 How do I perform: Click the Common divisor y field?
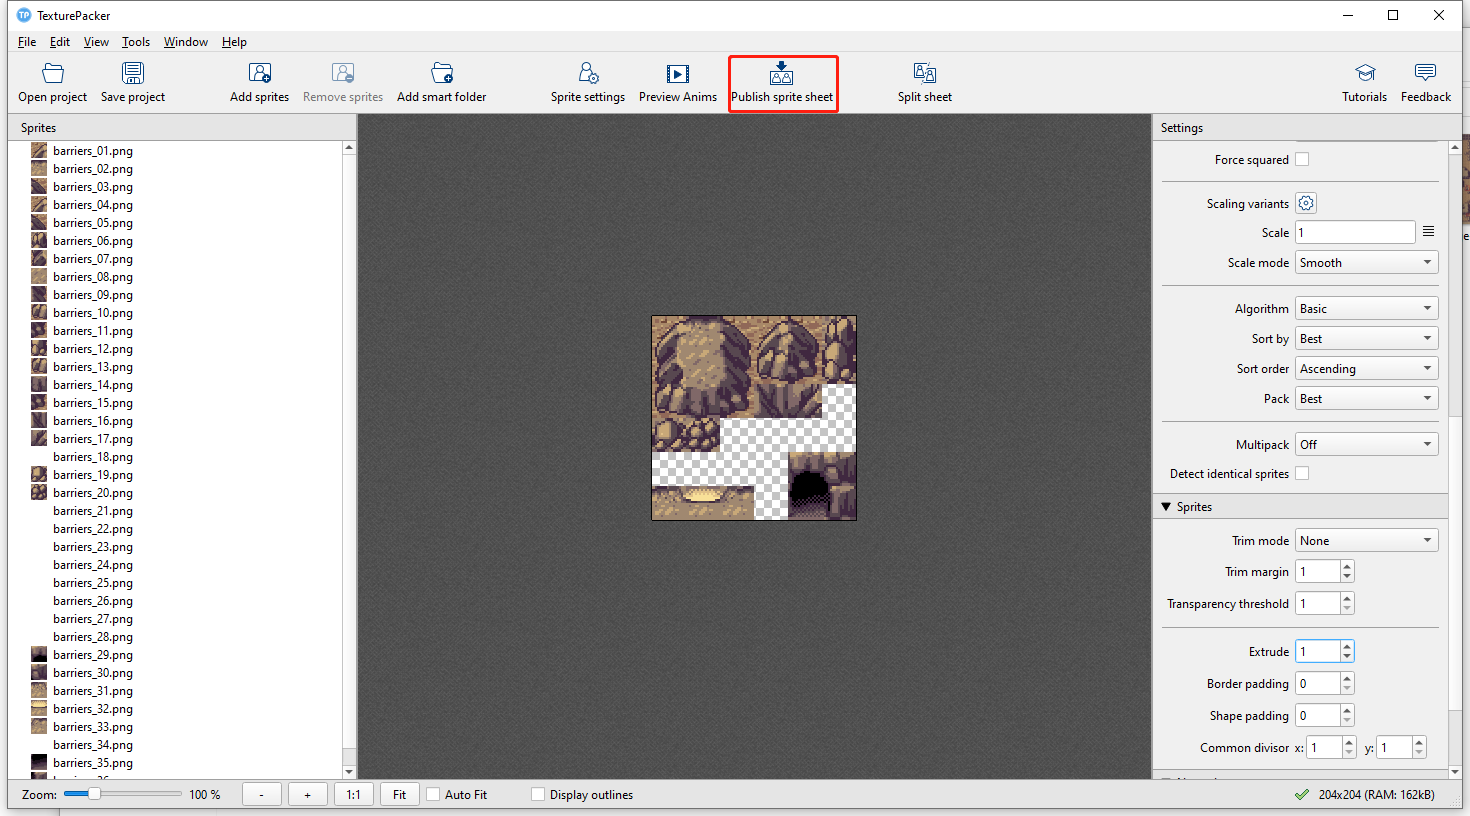[1394, 747]
